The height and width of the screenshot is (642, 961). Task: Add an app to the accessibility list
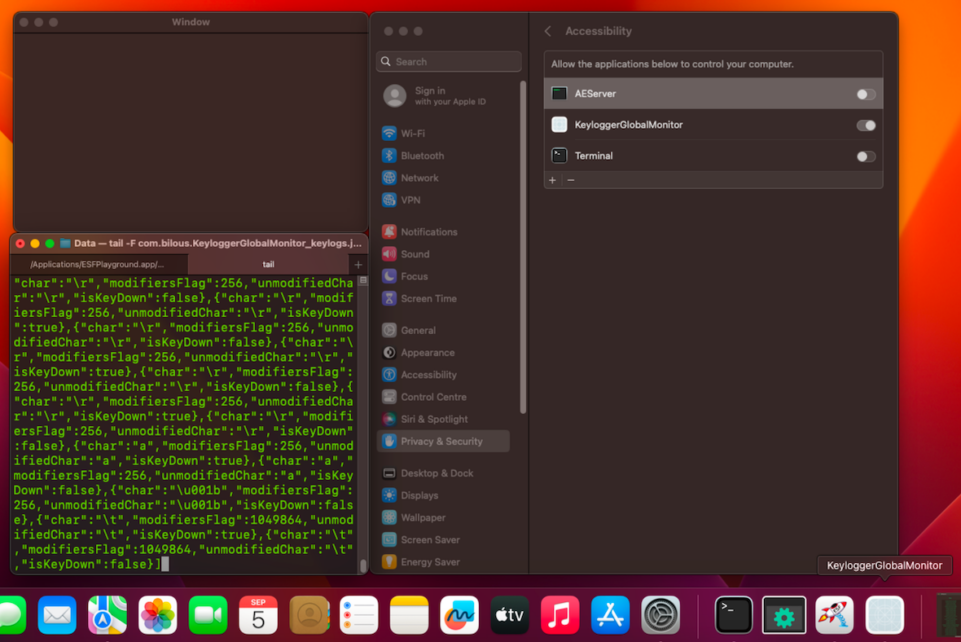tap(551, 180)
